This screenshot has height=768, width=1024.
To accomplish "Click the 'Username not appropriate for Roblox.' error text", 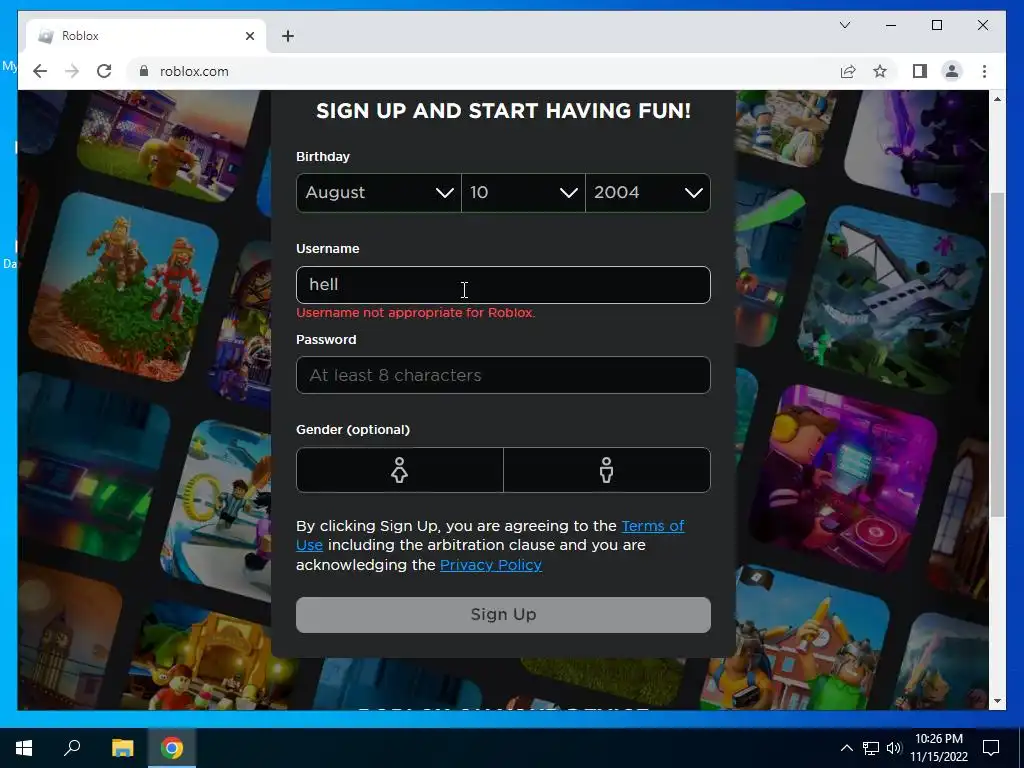I will [x=415, y=313].
